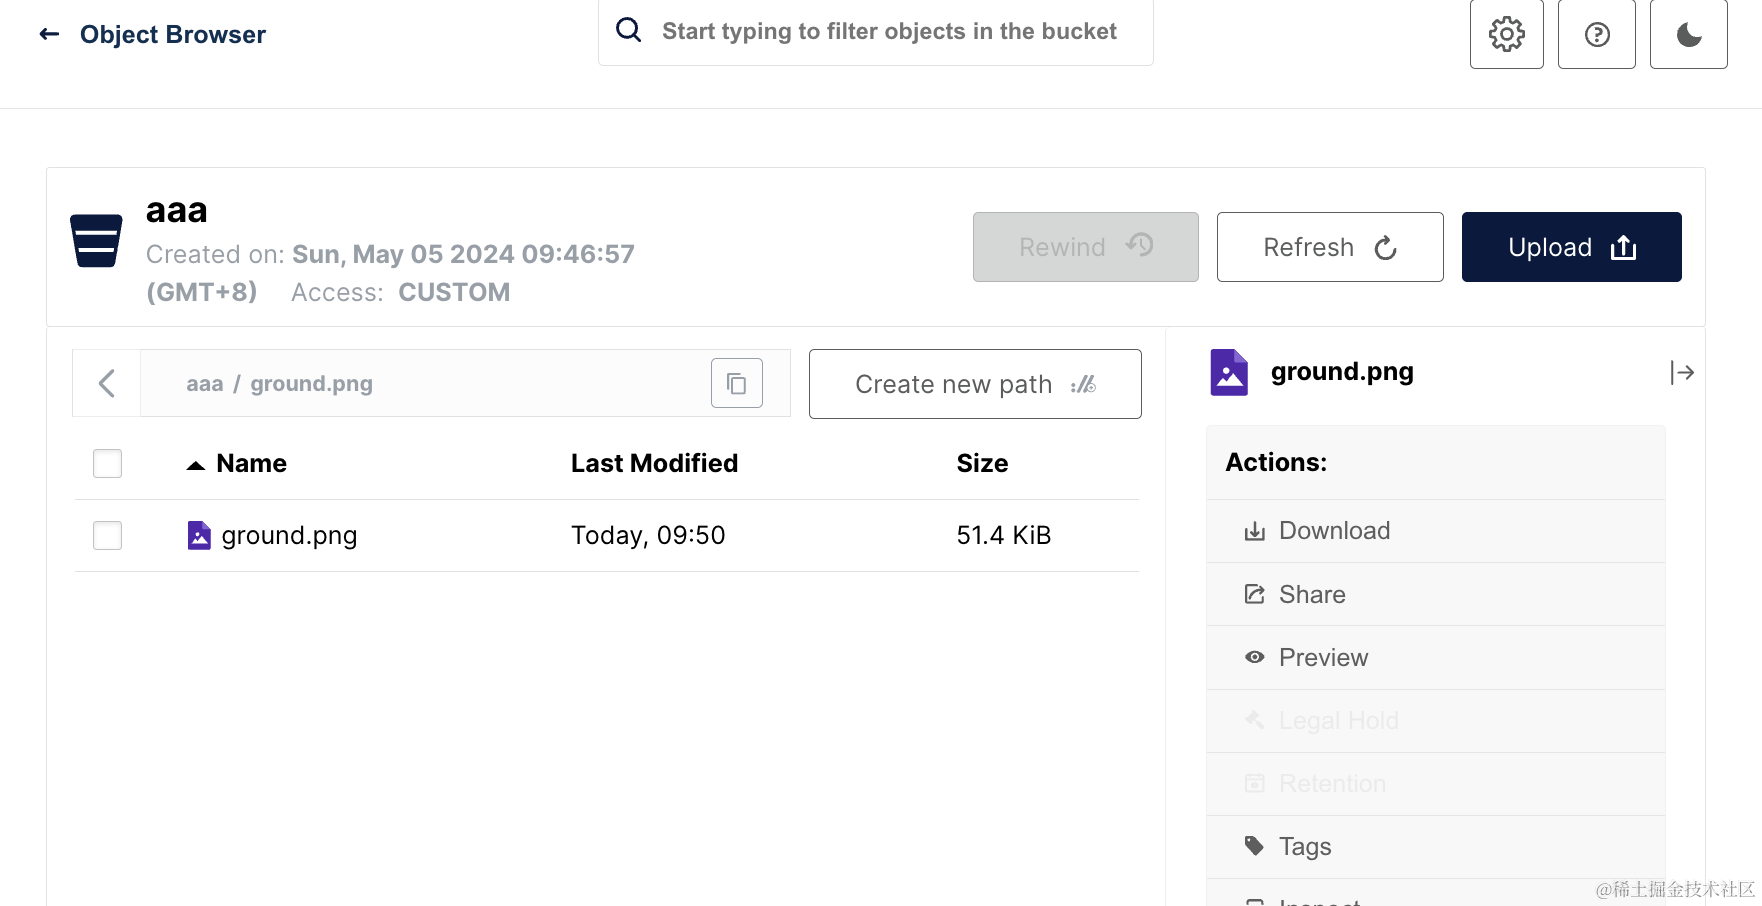This screenshot has width=1762, height=906.
Task: Download ground.png from the Actions list
Action: tap(1334, 531)
